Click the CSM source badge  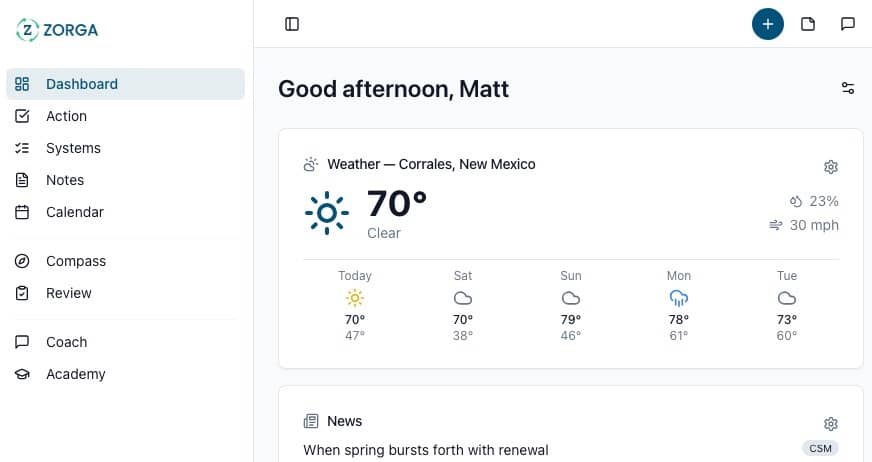coord(820,448)
